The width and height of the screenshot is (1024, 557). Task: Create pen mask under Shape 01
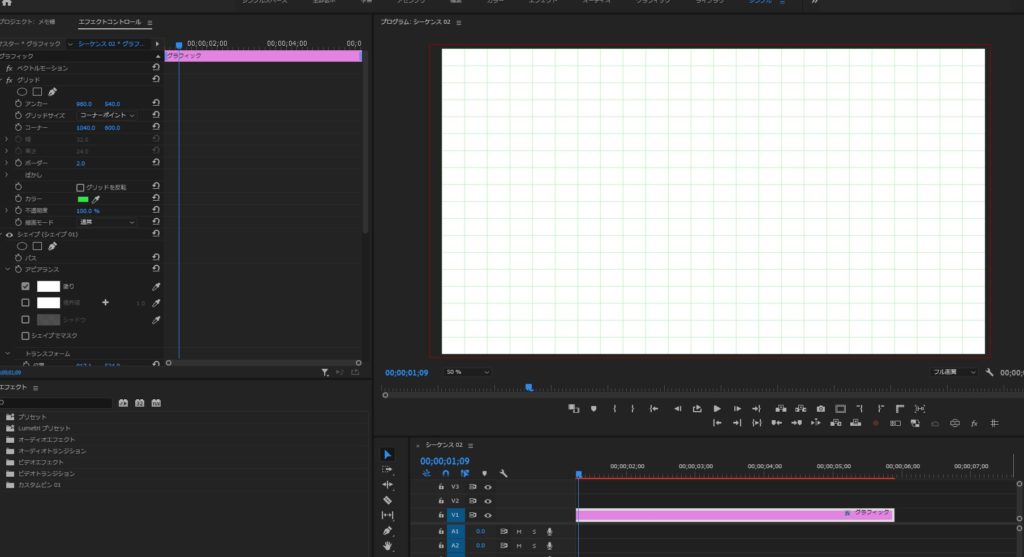coord(52,246)
